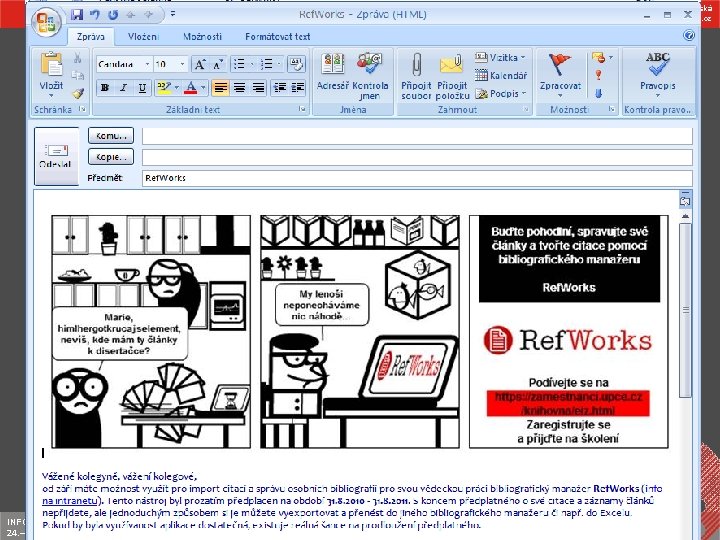Increase font size with grow font
This screenshot has height=540, width=720.
click(200, 64)
